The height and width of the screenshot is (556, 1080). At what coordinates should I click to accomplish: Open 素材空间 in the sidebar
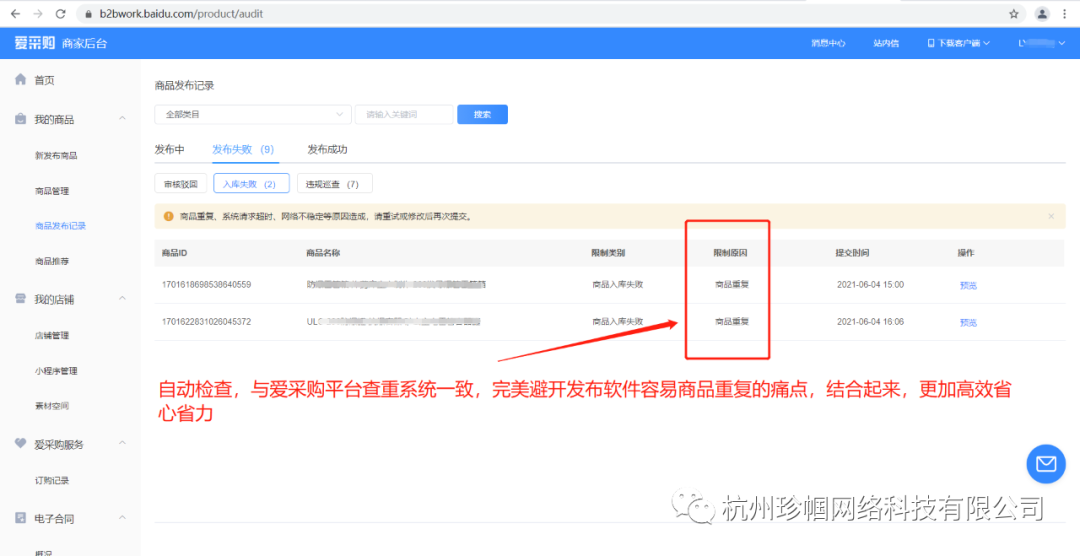pyautogui.click(x=52, y=406)
